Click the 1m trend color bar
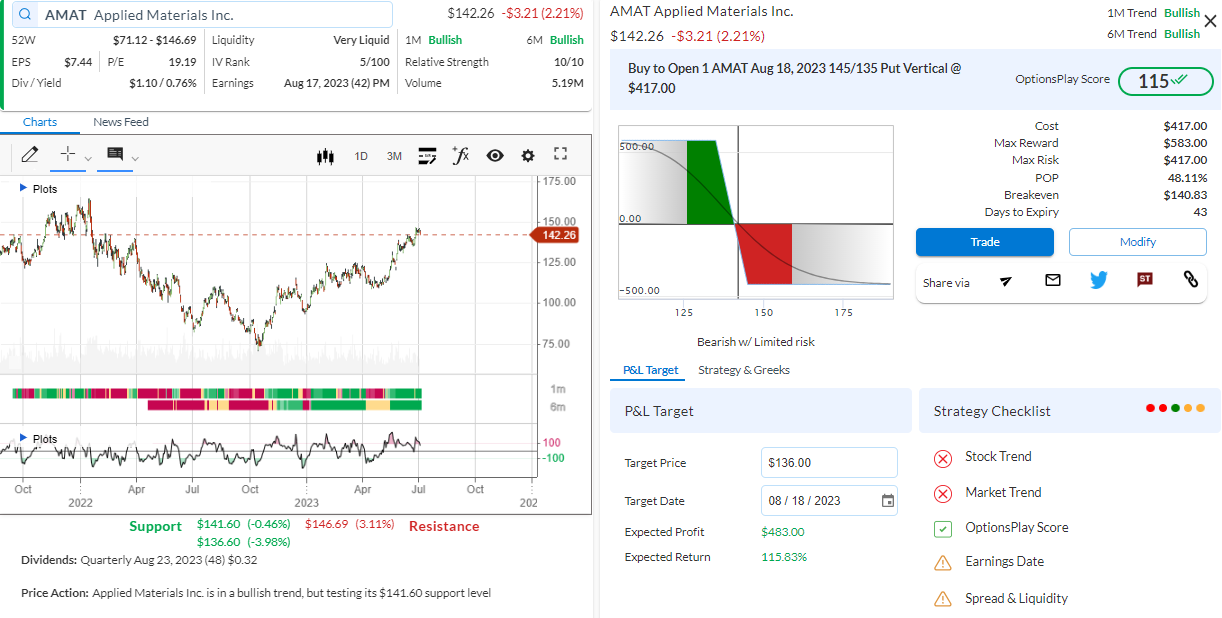Viewport: 1222px width, 618px height. pyautogui.click(x=217, y=393)
